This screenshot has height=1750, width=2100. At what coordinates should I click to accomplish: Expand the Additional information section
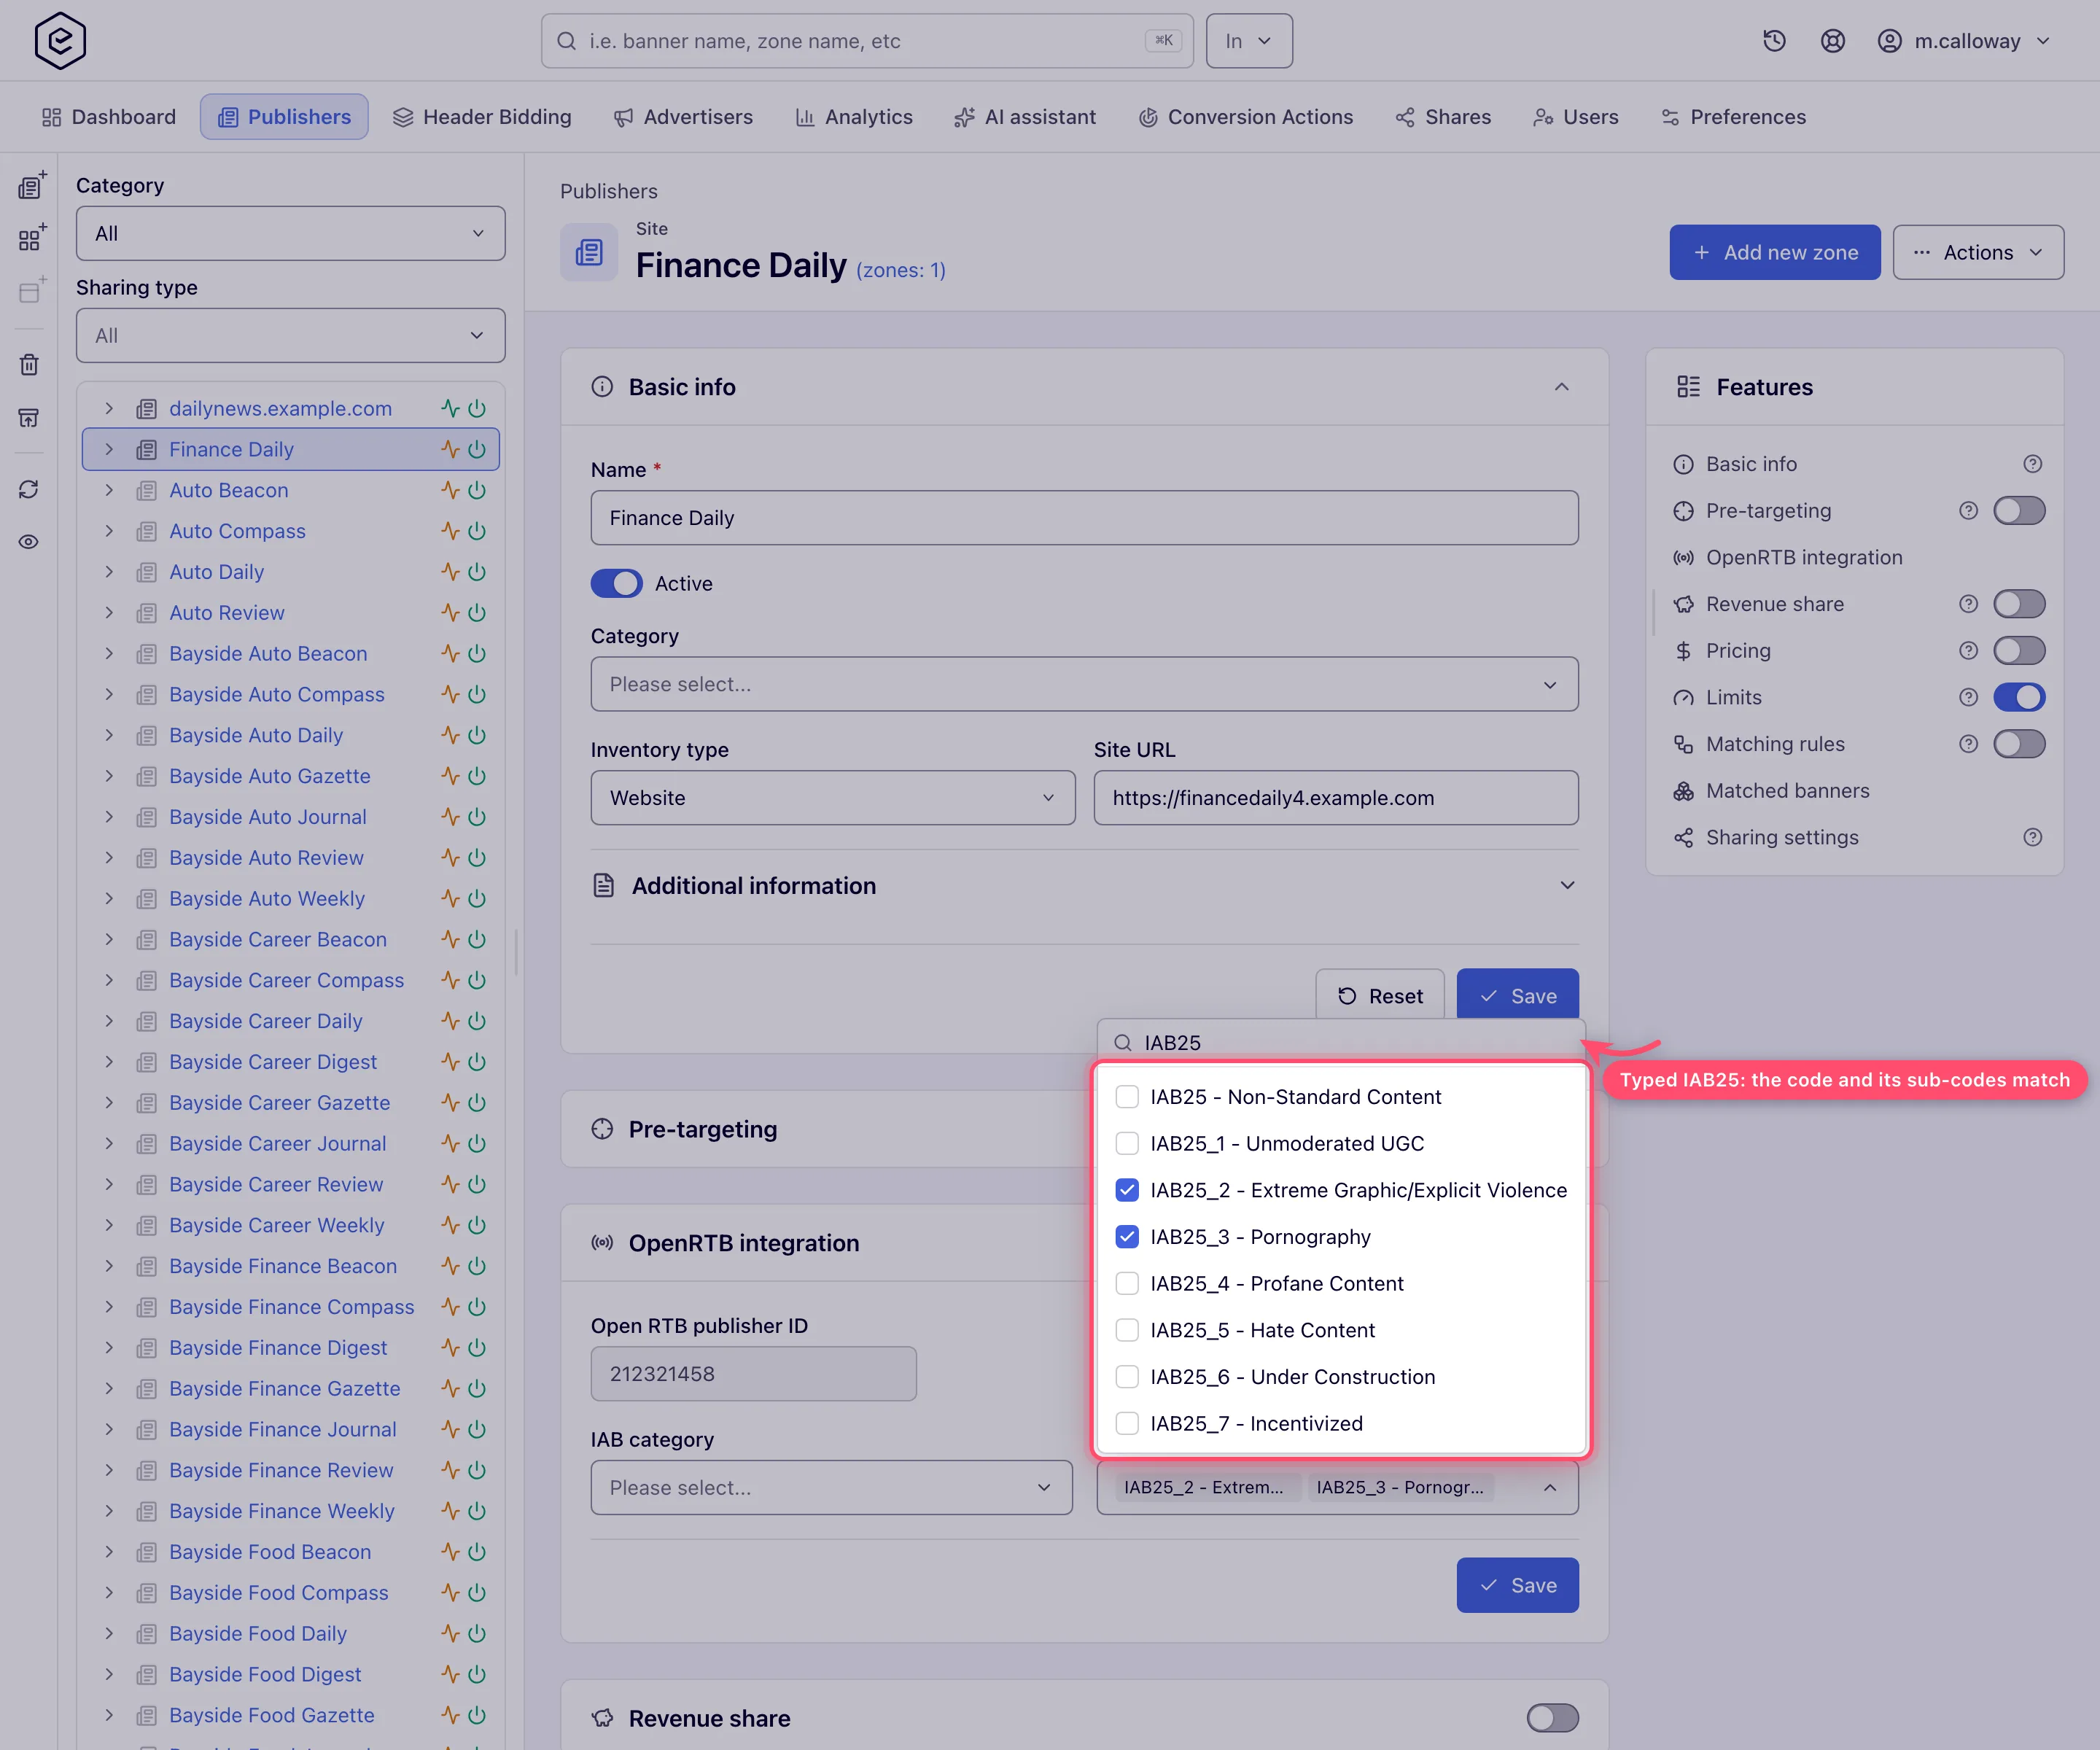pos(1084,885)
